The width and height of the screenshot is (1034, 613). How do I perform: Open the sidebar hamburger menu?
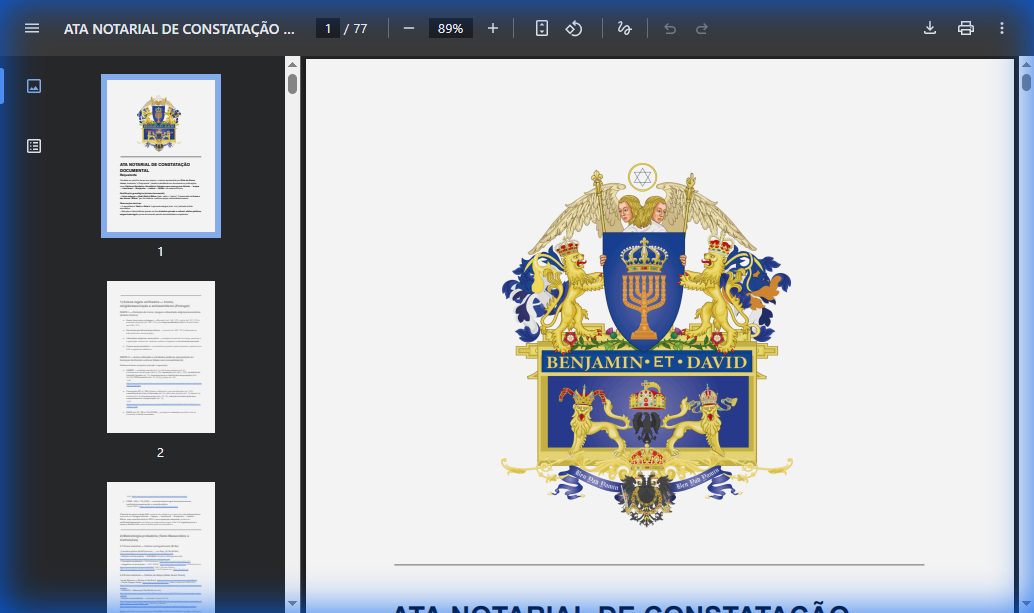31,28
